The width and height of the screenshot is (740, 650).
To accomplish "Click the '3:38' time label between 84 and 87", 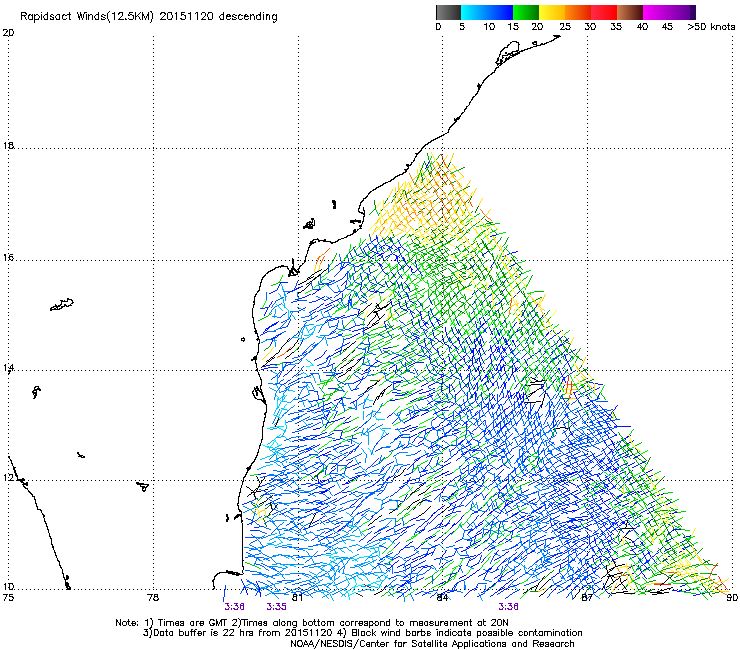I will 508,607.
